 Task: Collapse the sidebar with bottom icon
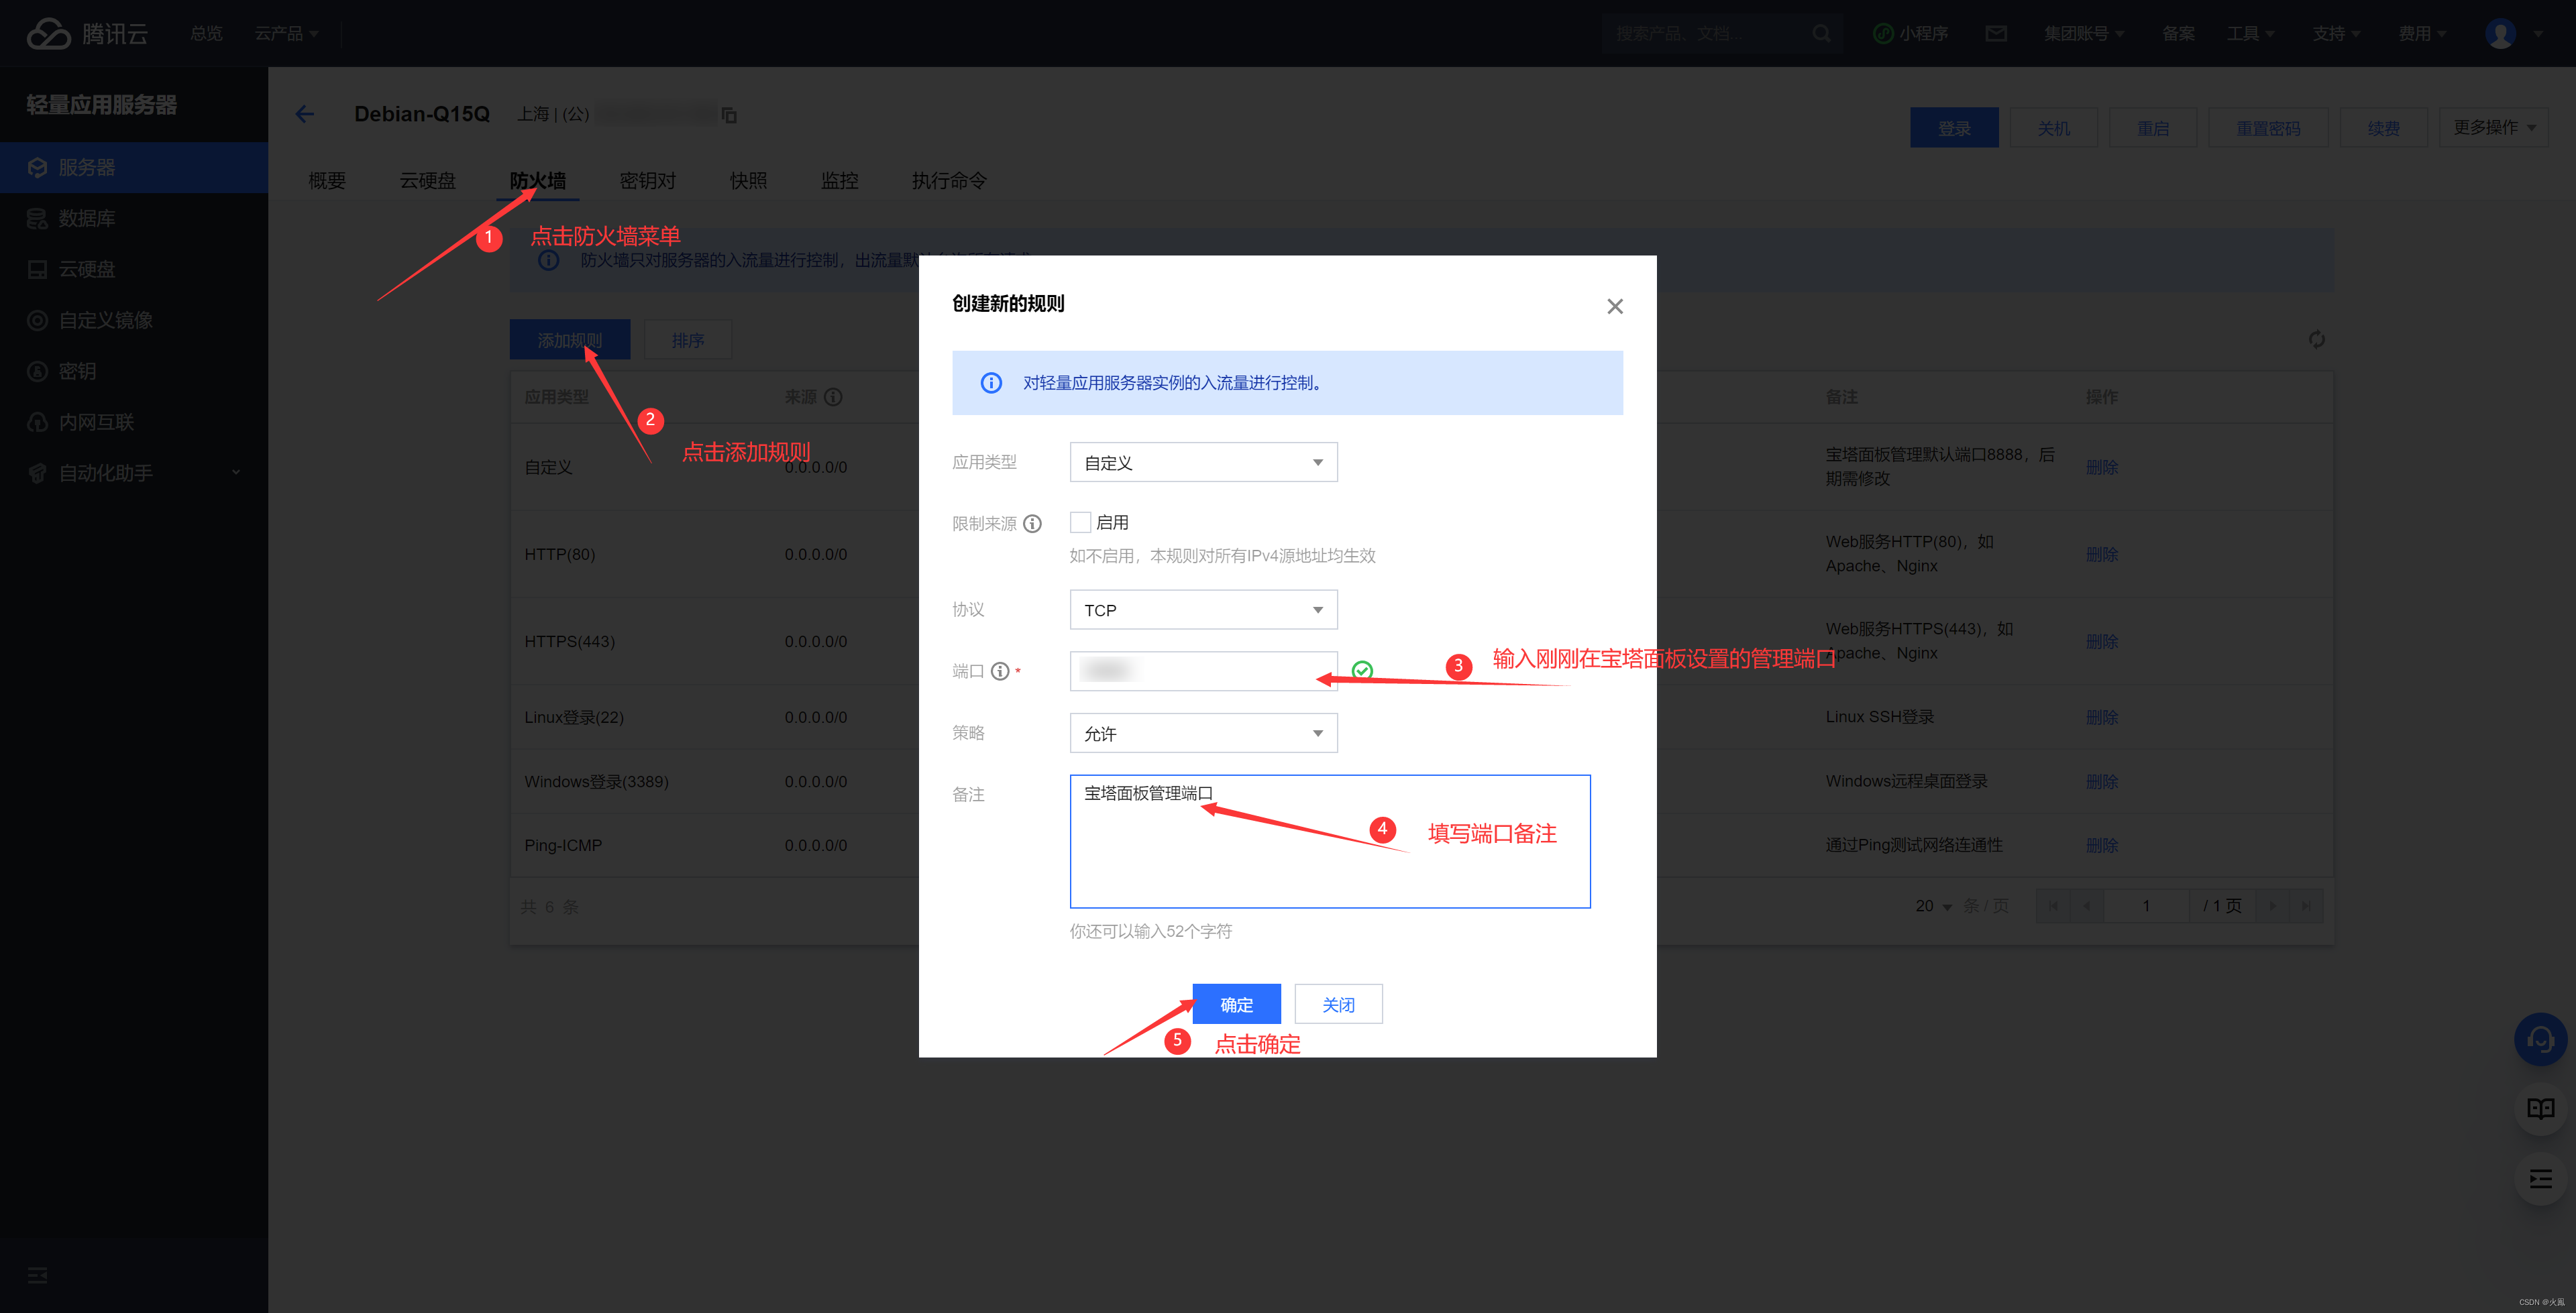[38, 1275]
